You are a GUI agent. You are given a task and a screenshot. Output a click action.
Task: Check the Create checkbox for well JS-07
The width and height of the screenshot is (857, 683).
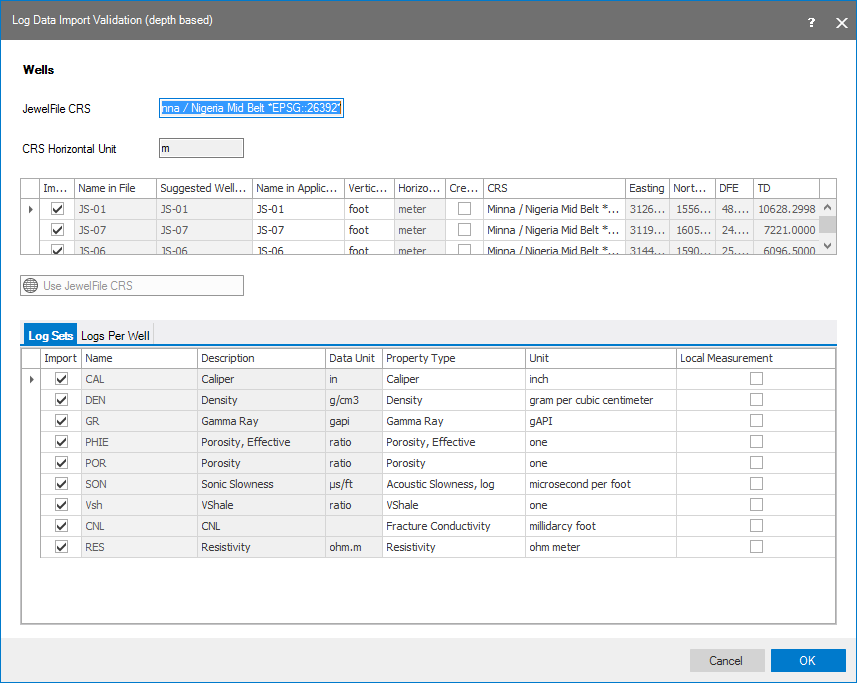(464, 230)
